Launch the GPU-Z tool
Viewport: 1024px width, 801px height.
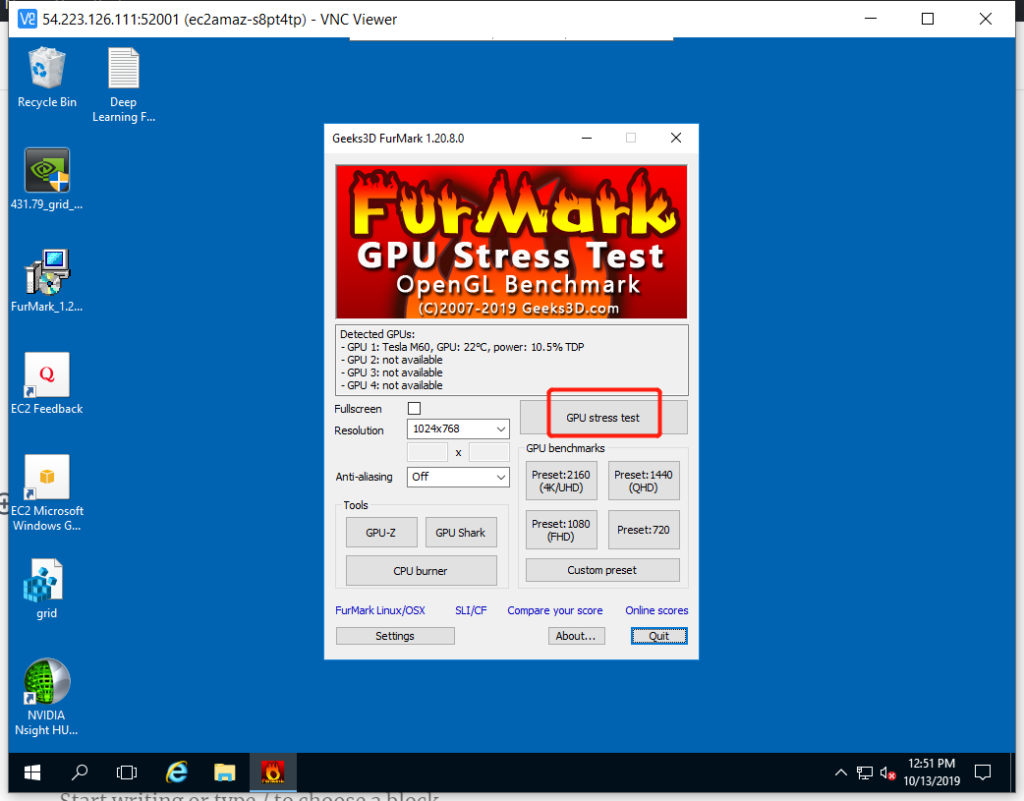pyautogui.click(x=381, y=533)
